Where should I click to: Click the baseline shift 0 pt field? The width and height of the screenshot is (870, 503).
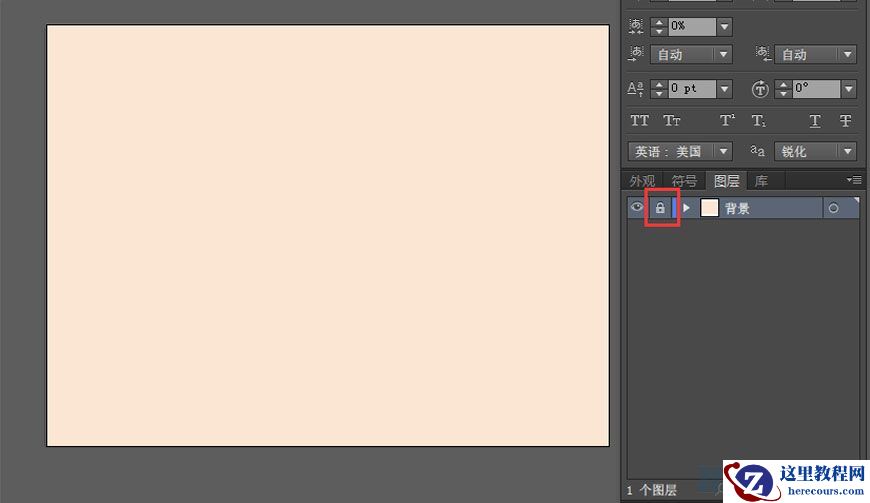692,89
